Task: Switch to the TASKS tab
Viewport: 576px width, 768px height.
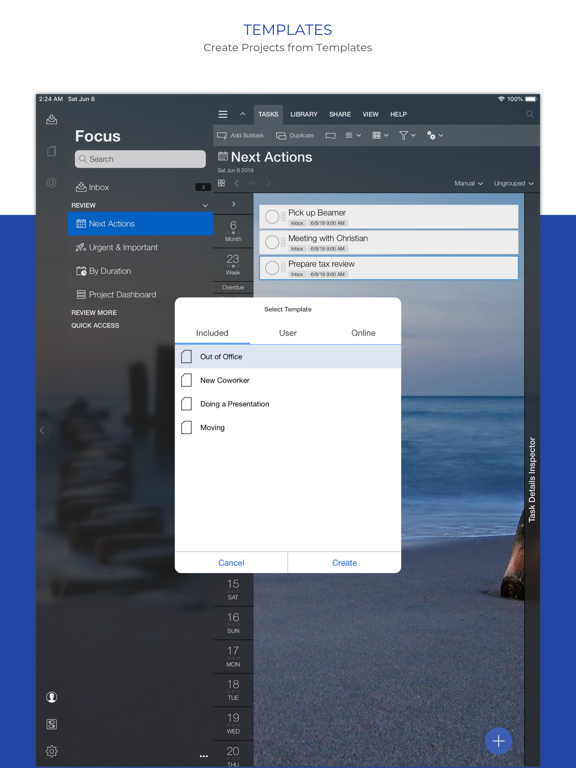Action: tap(268, 114)
